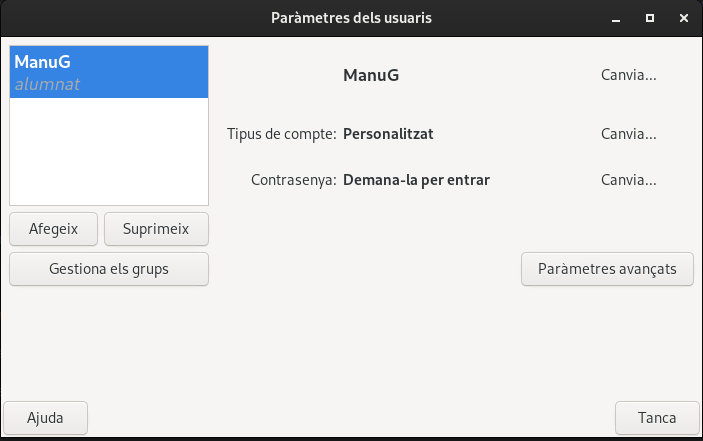Image resolution: width=703 pixels, height=441 pixels.
Task: Click the Tipus de compte label
Action: tap(282, 133)
